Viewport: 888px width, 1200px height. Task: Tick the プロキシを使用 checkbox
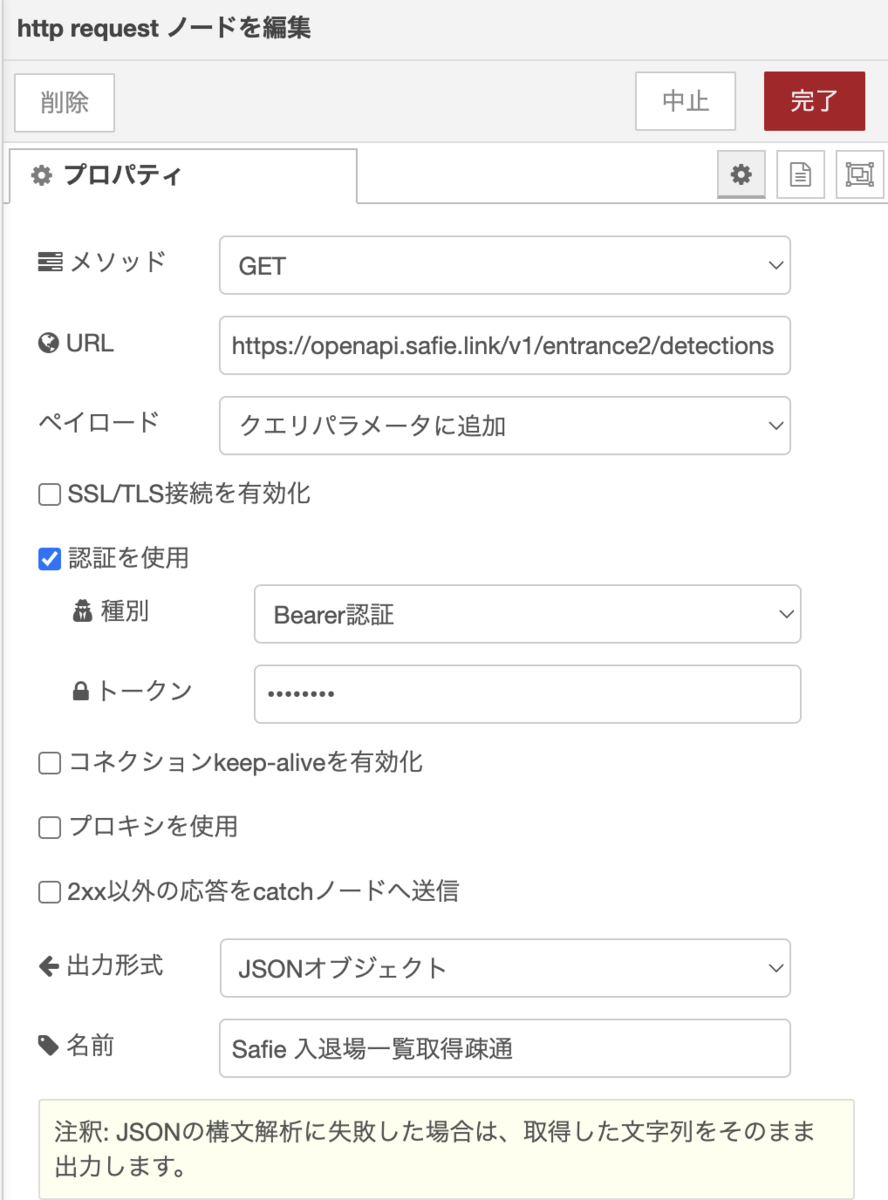coord(49,827)
